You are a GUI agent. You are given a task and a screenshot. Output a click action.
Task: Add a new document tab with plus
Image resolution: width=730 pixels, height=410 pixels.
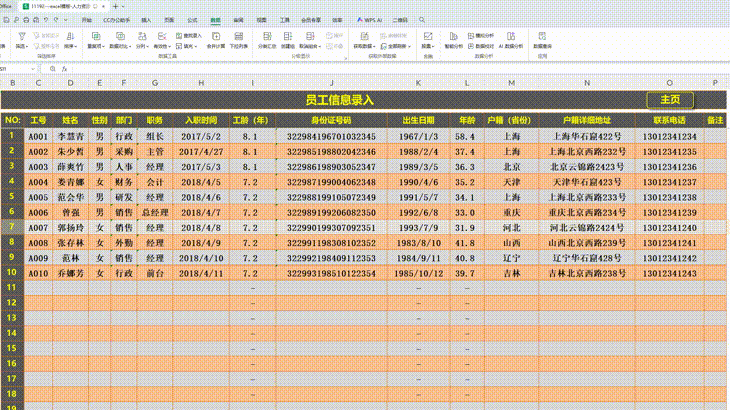115,7
